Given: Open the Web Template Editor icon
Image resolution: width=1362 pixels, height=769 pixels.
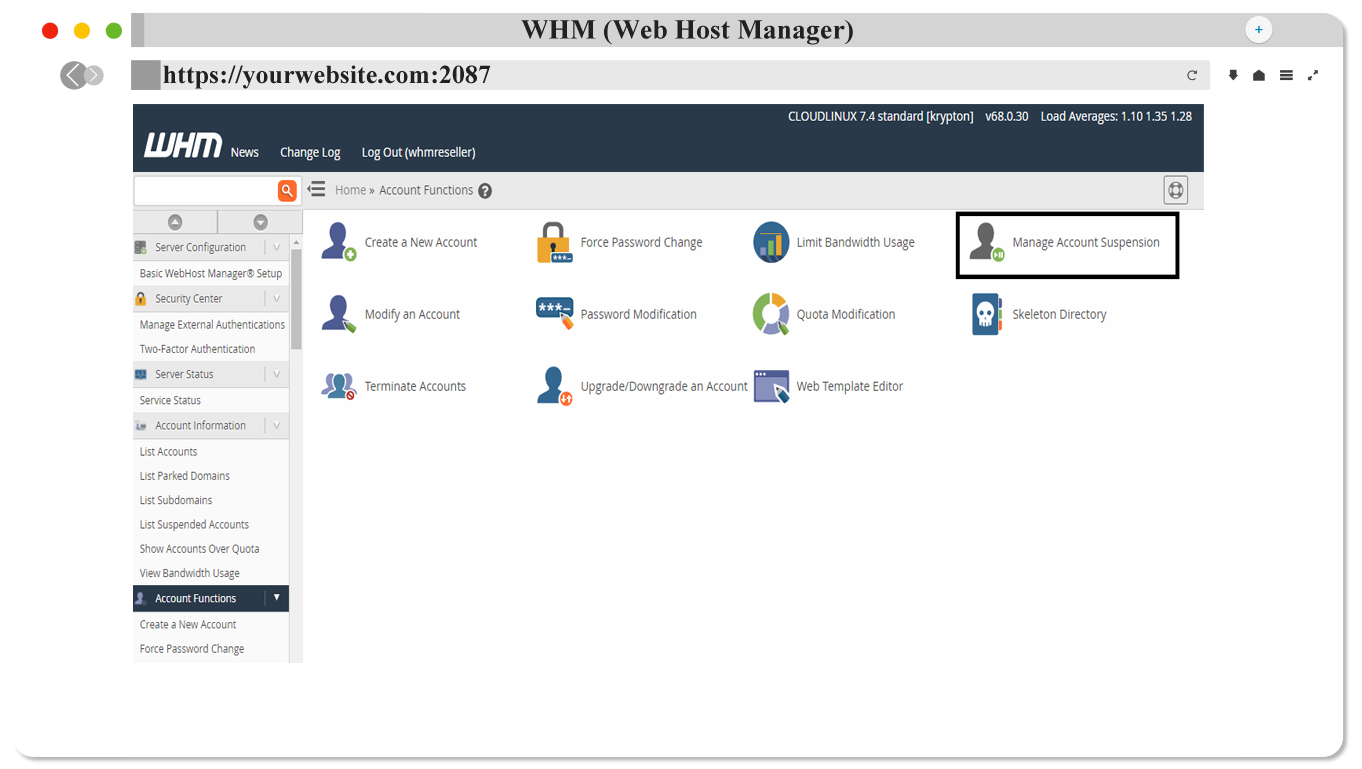Looking at the screenshot, I should point(771,386).
